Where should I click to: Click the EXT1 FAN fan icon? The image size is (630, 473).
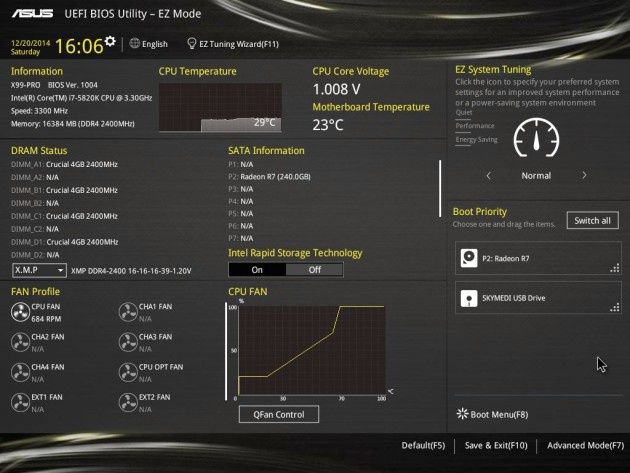click(20, 403)
